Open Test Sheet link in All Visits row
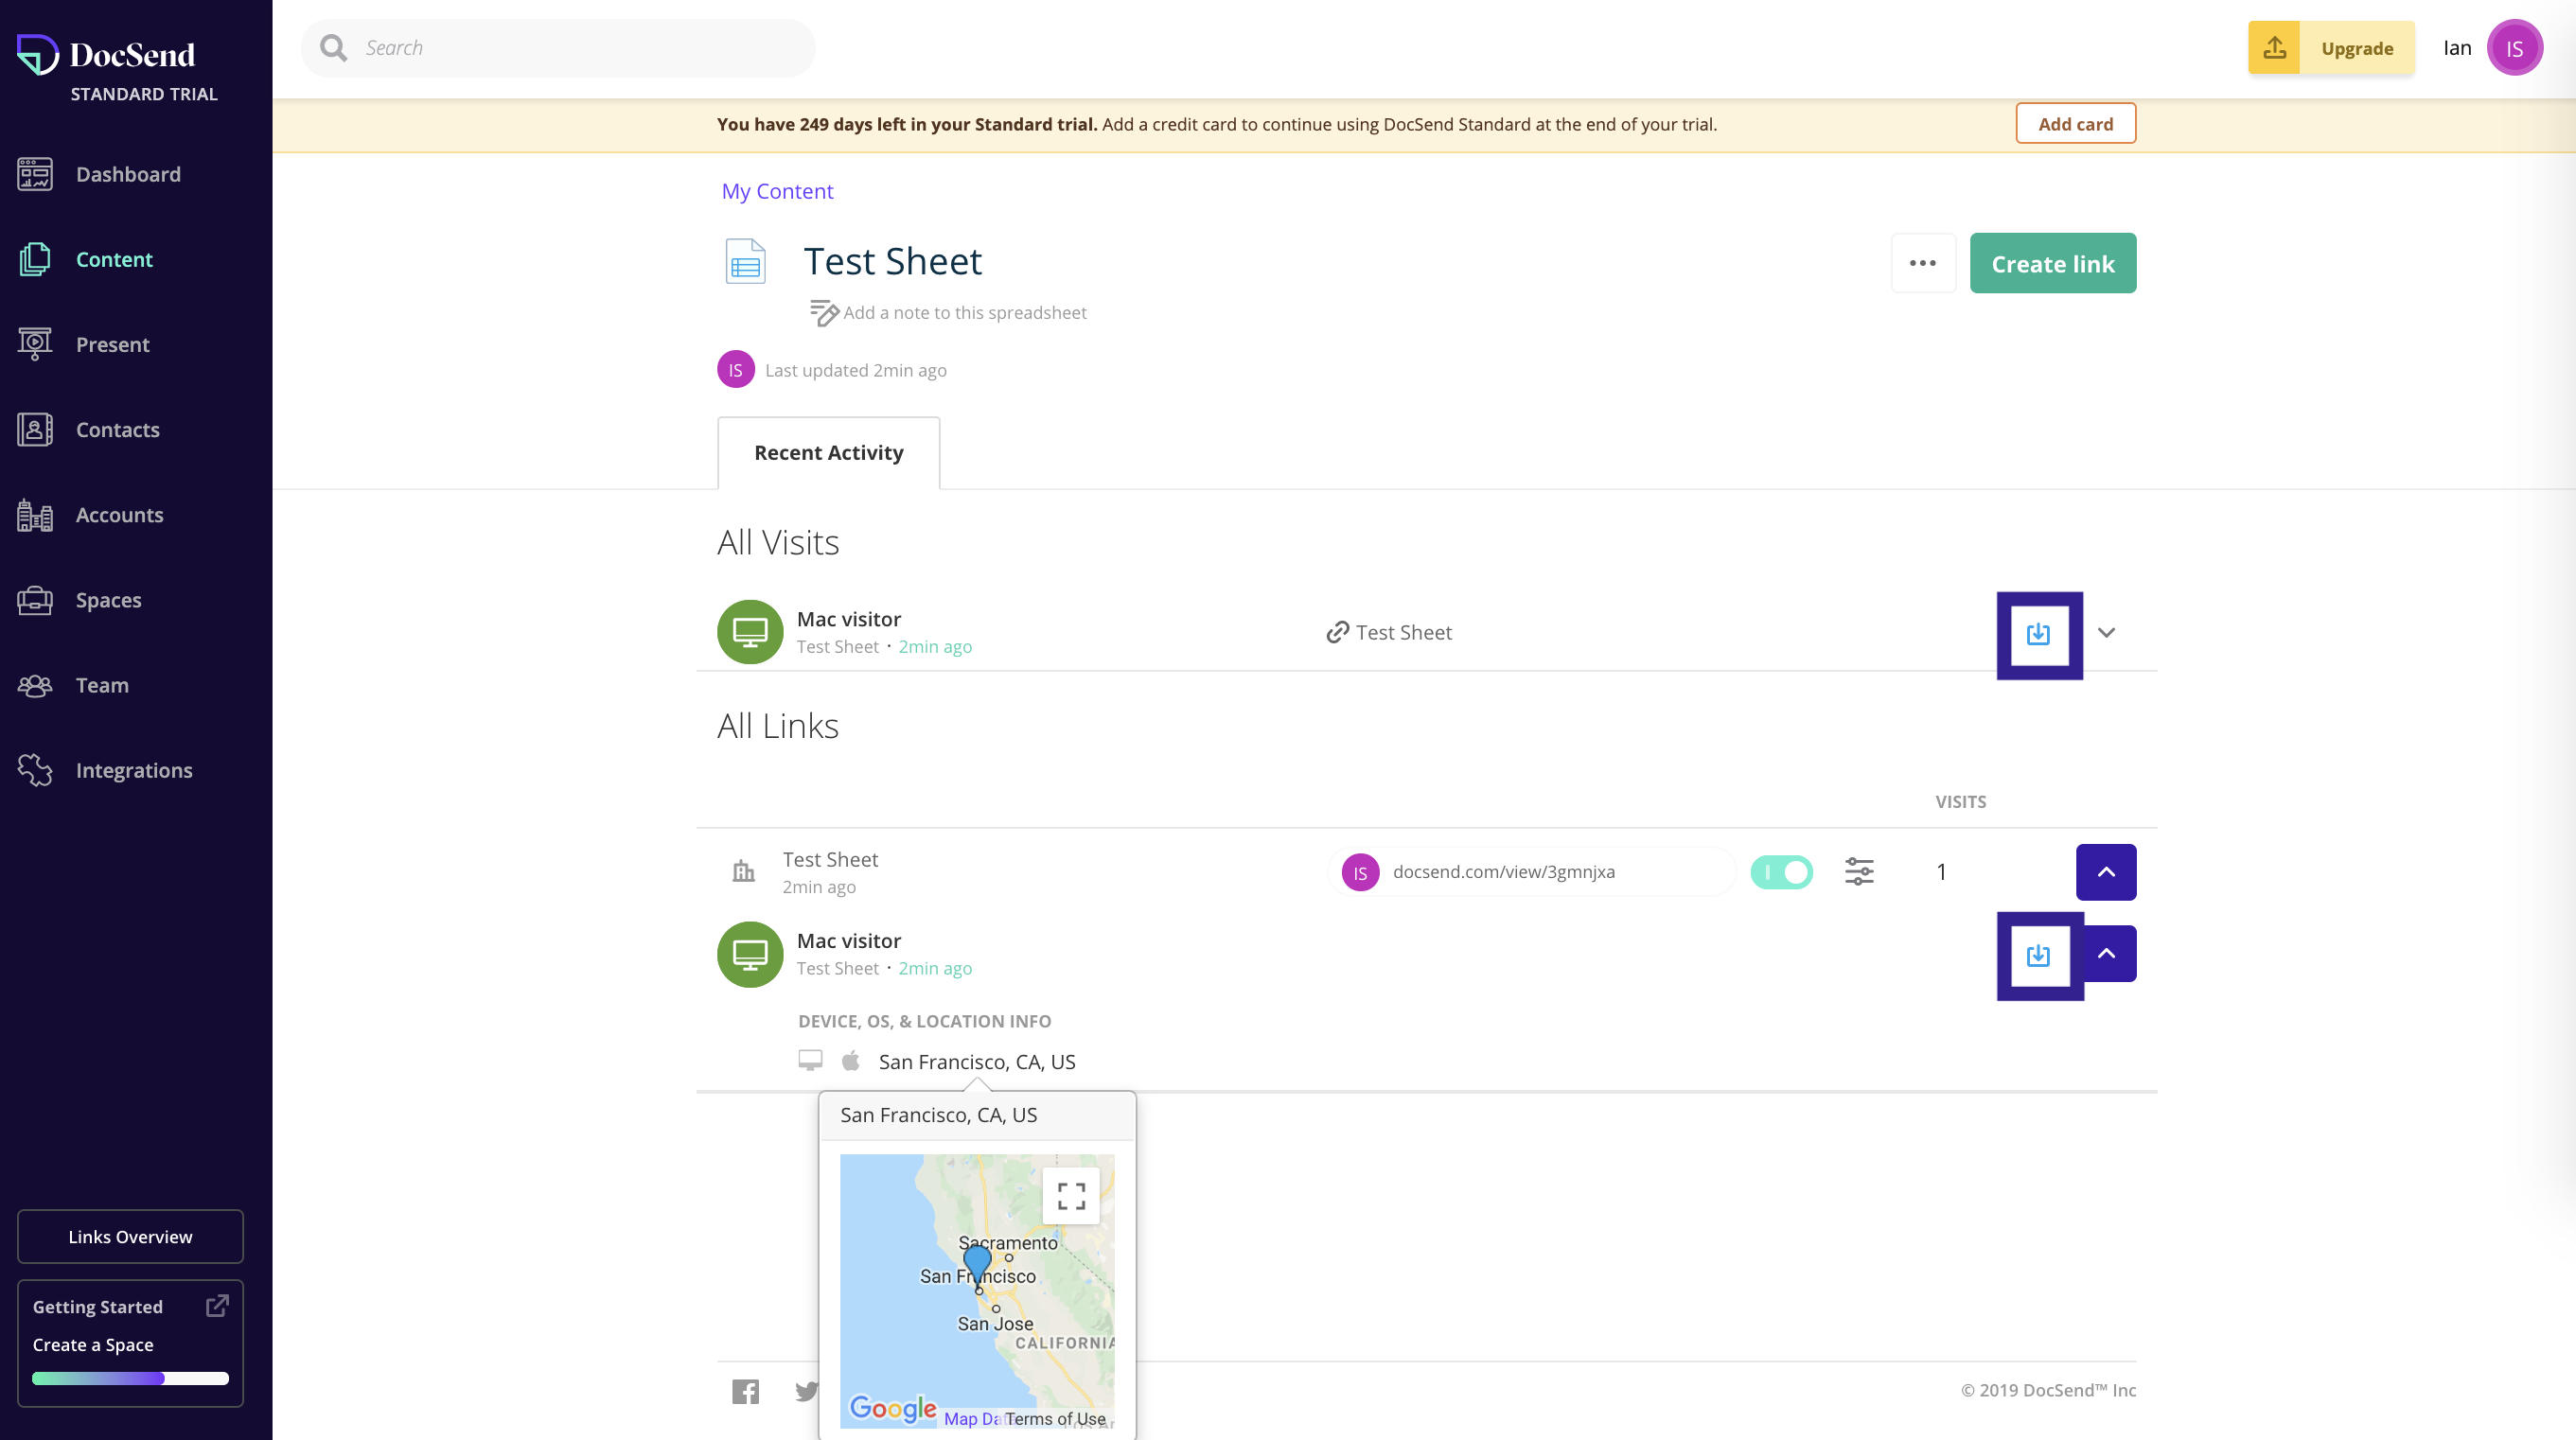Viewport: 2576px width, 1440px height. pos(1403,632)
